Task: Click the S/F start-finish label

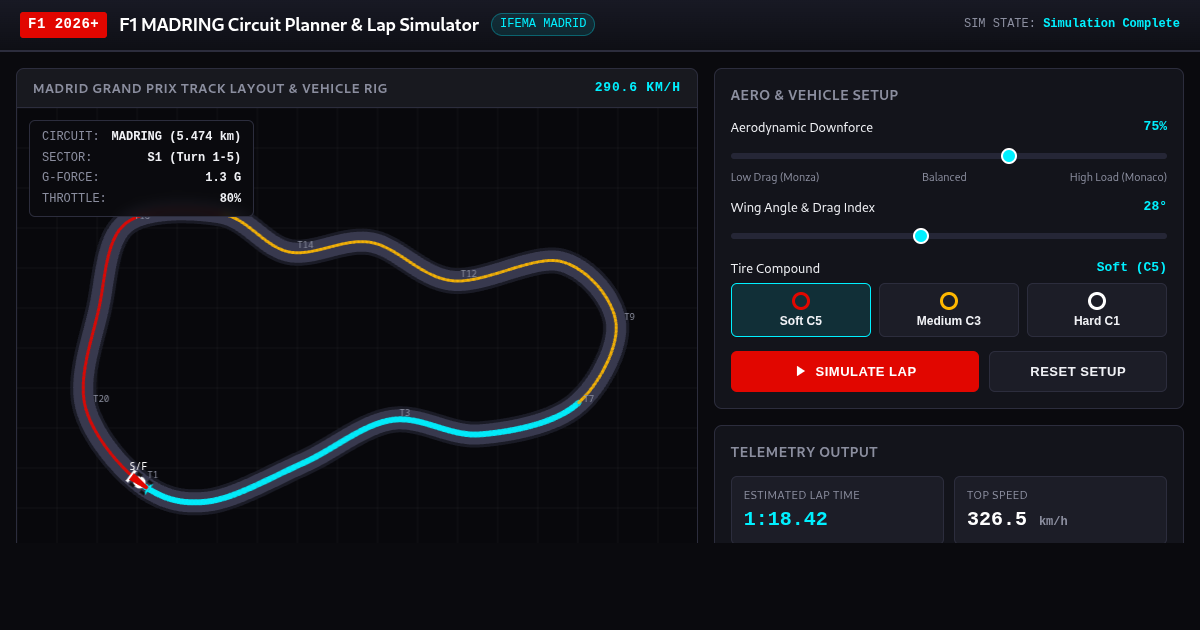Action: click(x=138, y=467)
